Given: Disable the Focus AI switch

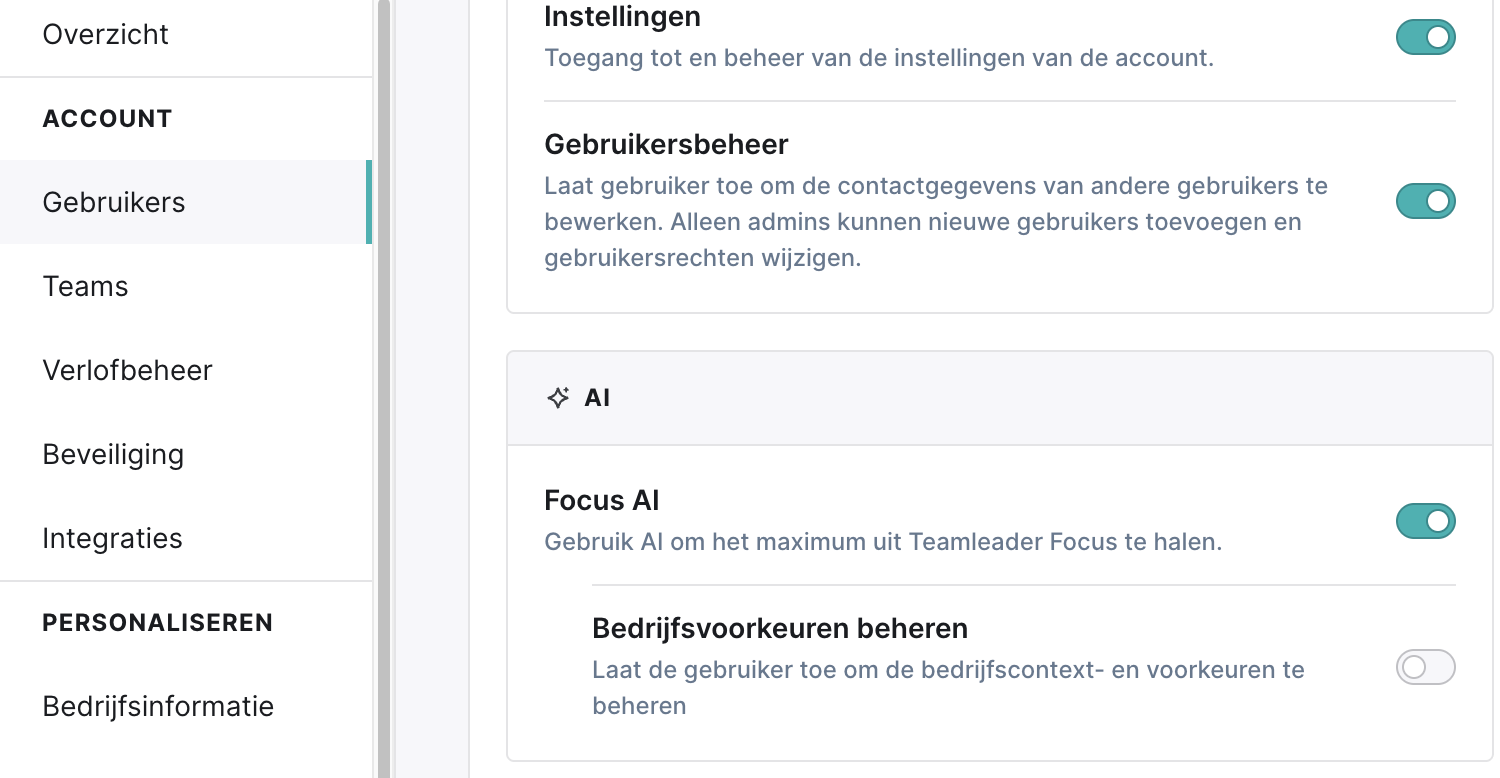Looking at the screenshot, I should (x=1426, y=521).
